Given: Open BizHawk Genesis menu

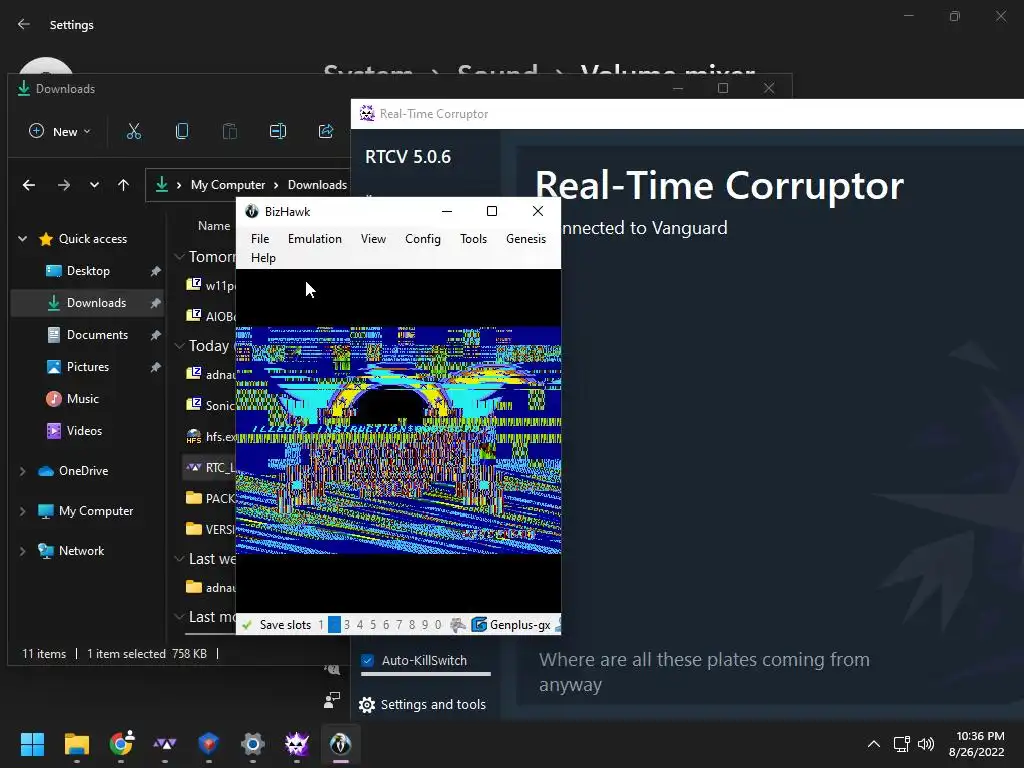Looking at the screenshot, I should [526, 239].
